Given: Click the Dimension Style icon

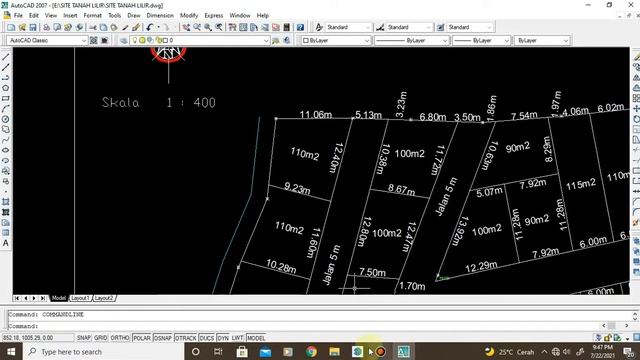Looking at the screenshot, I should pos(380,27).
